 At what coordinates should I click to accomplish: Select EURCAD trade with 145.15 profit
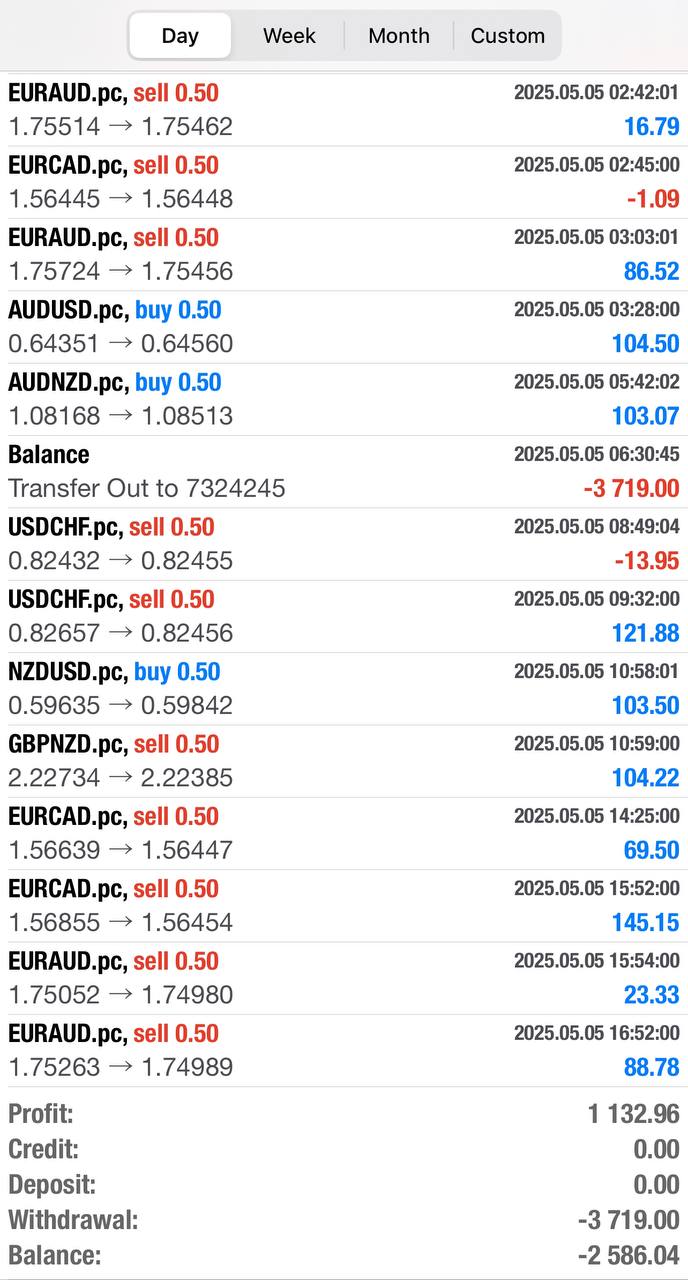344,905
